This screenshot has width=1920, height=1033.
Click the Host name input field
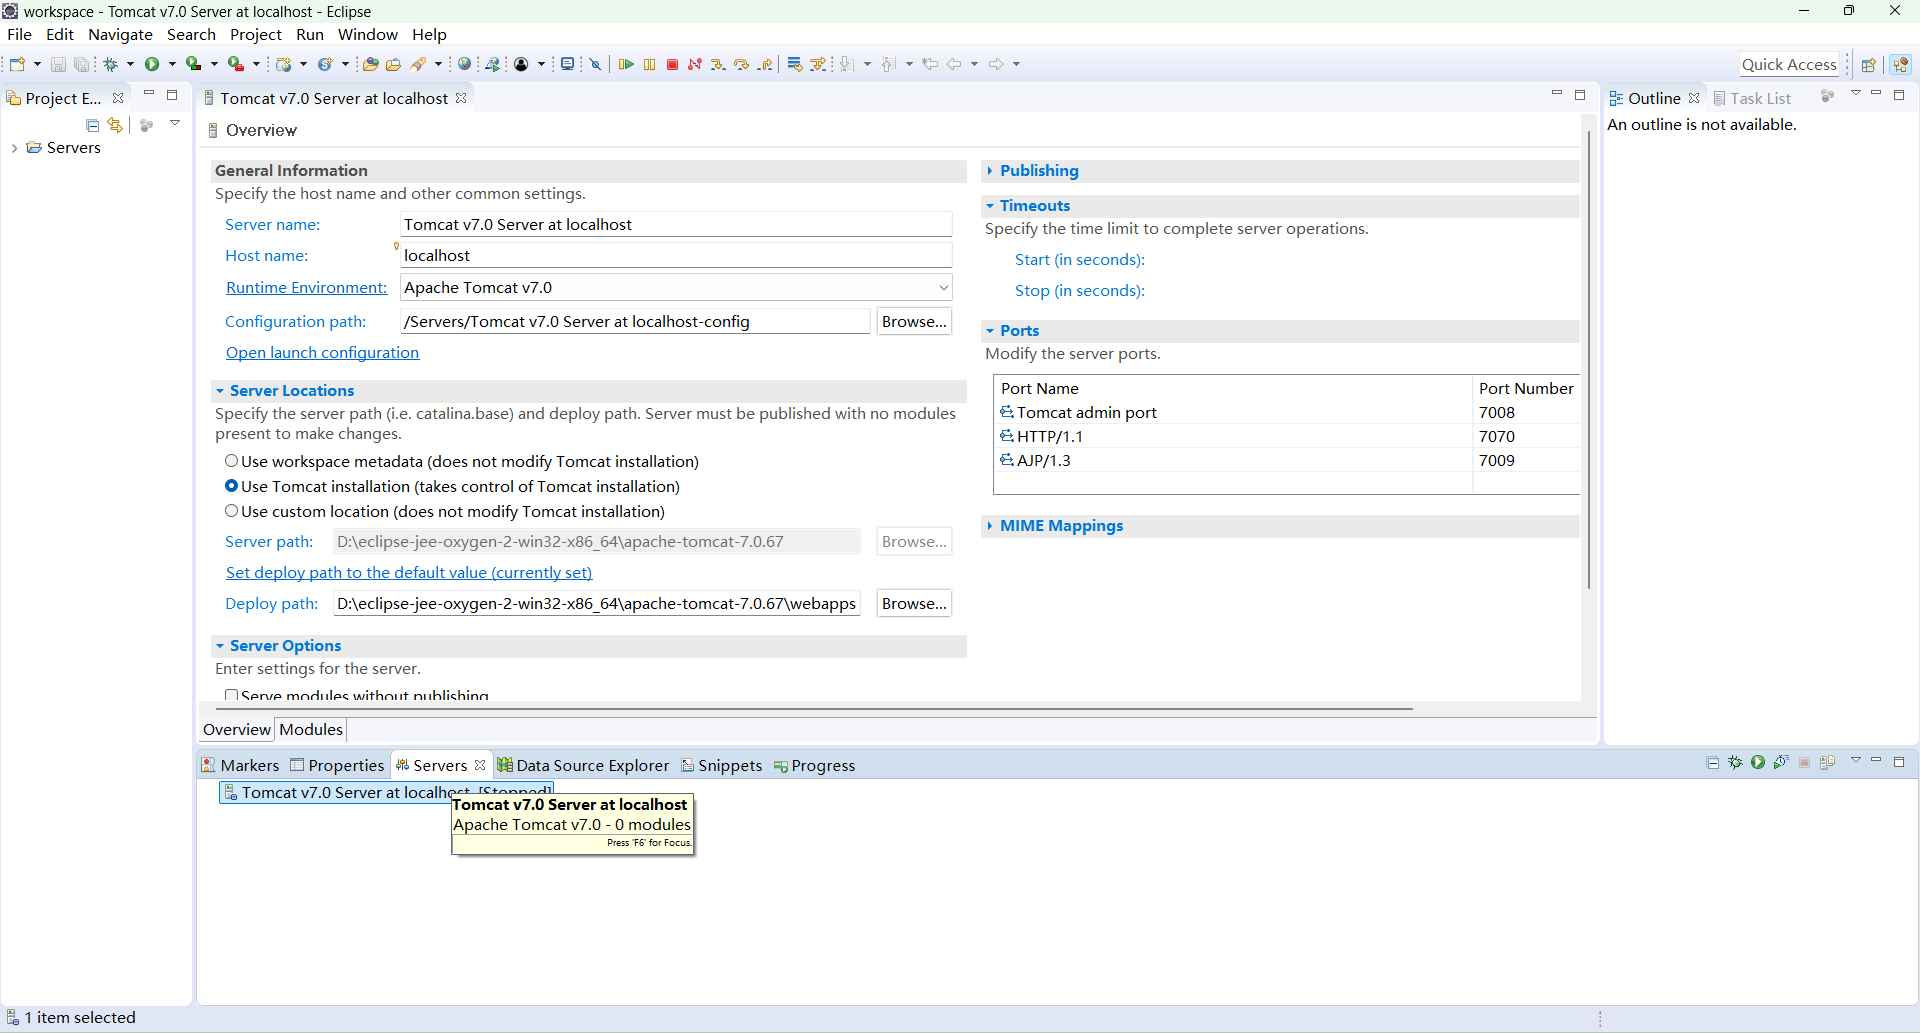click(x=676, y=256)
